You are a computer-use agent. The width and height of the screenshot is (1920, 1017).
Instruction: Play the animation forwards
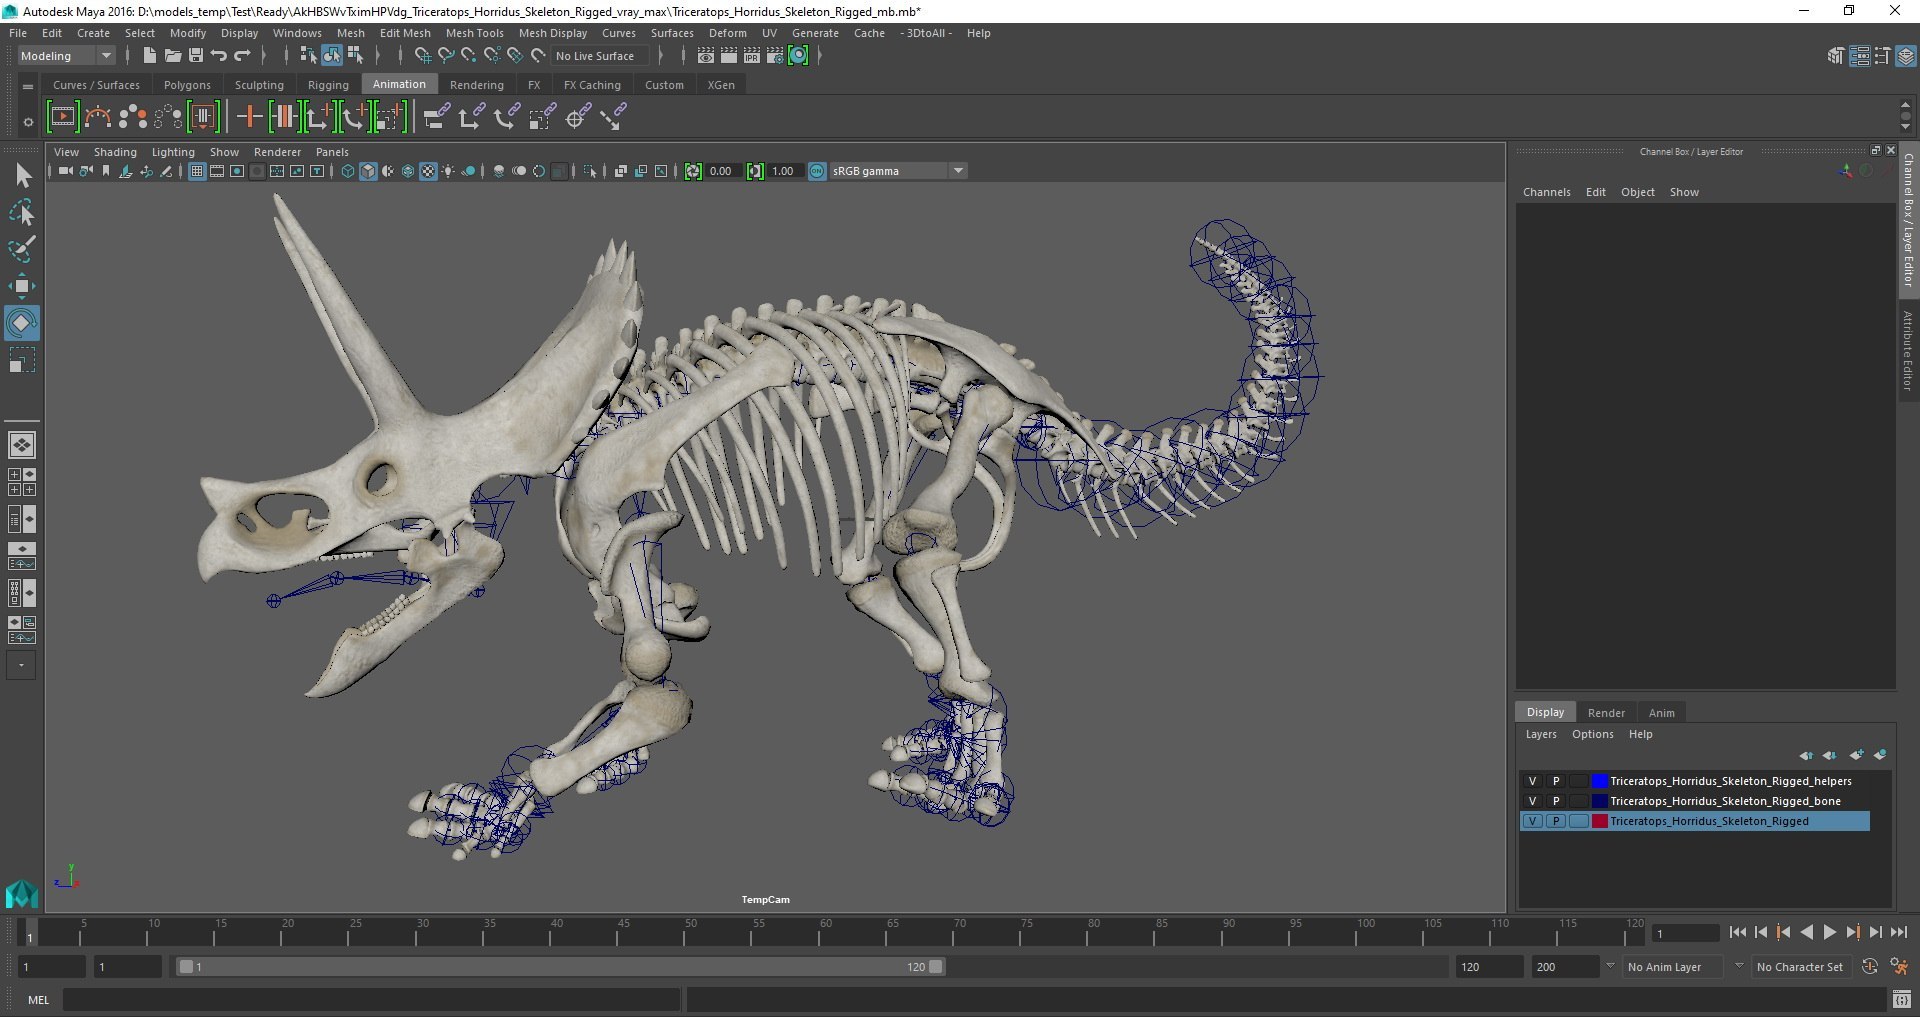pyautogui.click(x=1829, y=932)
